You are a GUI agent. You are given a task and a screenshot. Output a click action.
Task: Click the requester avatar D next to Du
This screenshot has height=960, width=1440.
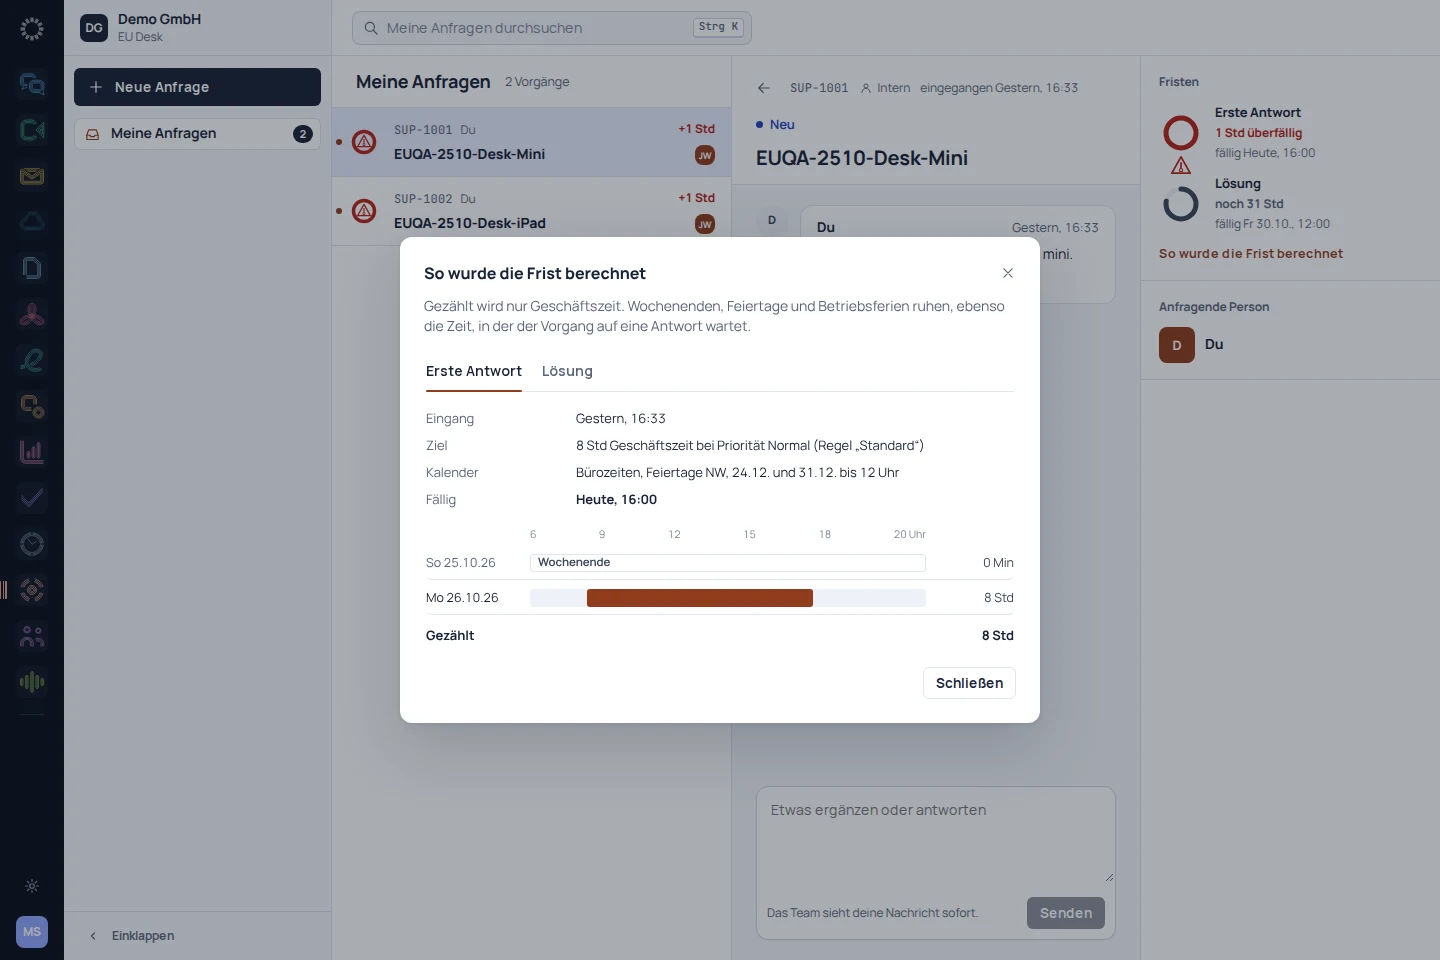point(1177,345)
